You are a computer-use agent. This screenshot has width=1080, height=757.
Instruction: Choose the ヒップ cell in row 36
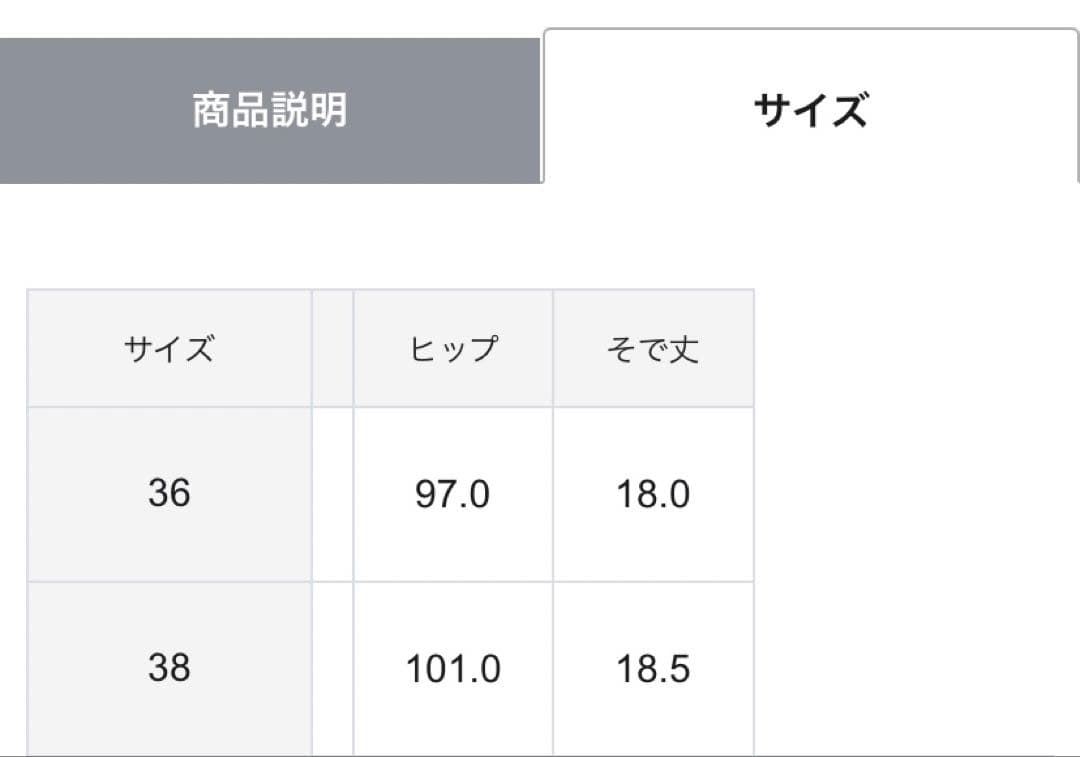pyautogui.click(x=453, y=494)
